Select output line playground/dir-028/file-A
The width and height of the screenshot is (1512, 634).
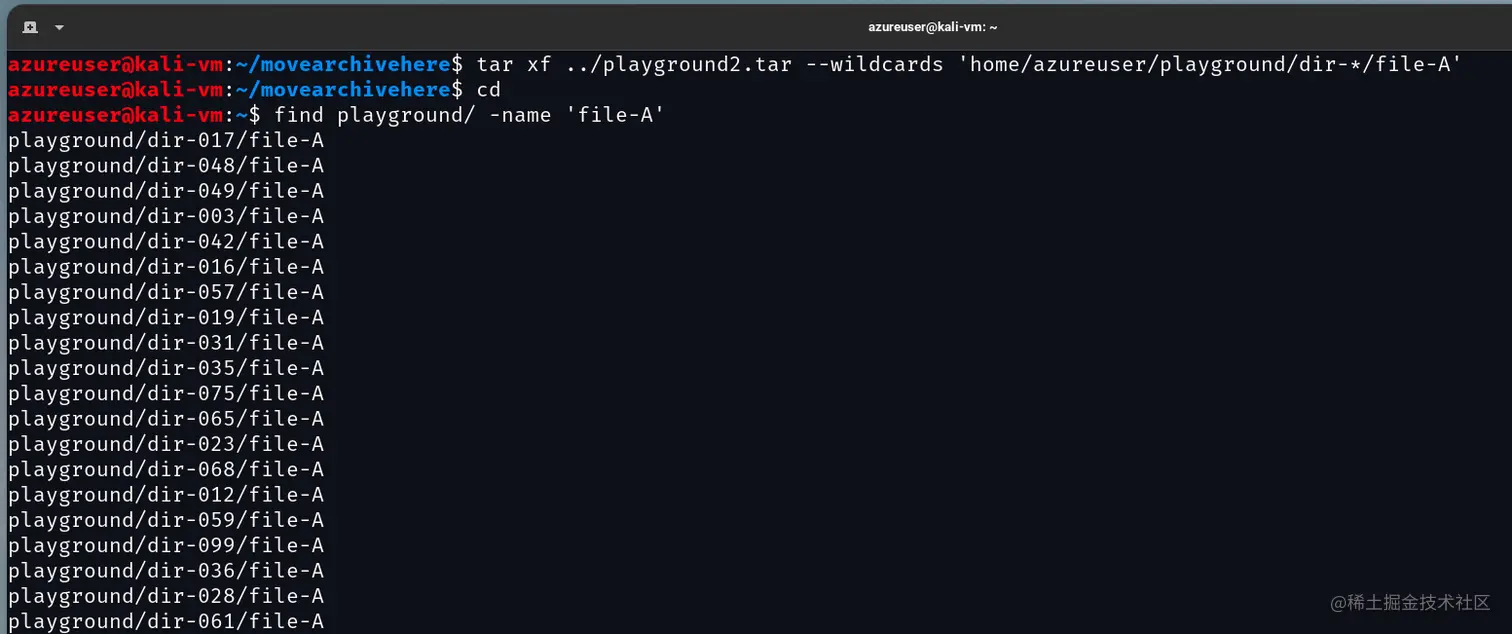pos(166,597)
